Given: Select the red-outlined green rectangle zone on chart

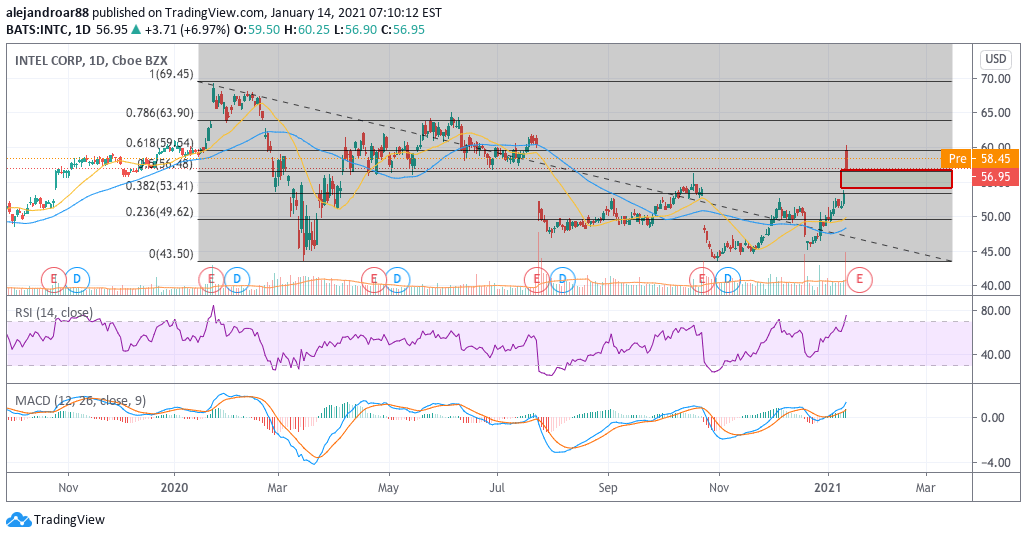Looking at the screenshot, I should point(896,179).
